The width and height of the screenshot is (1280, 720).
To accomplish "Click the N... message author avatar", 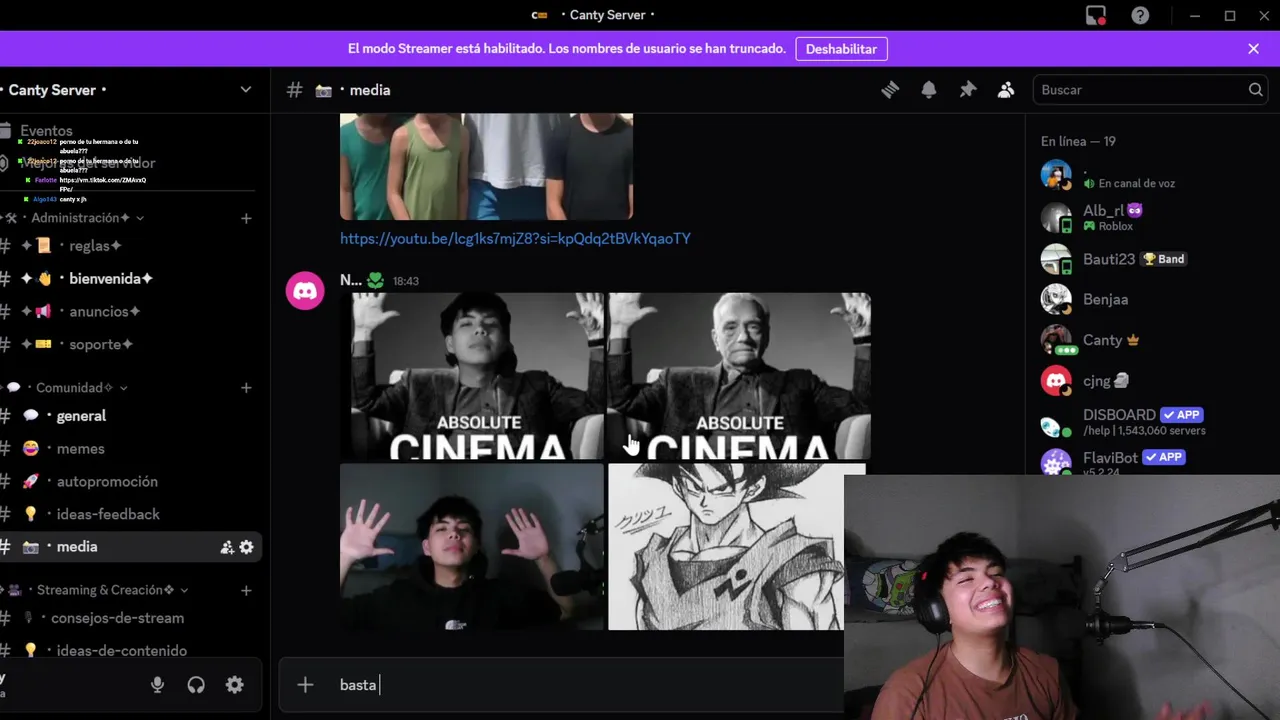I will click(305, 291).
